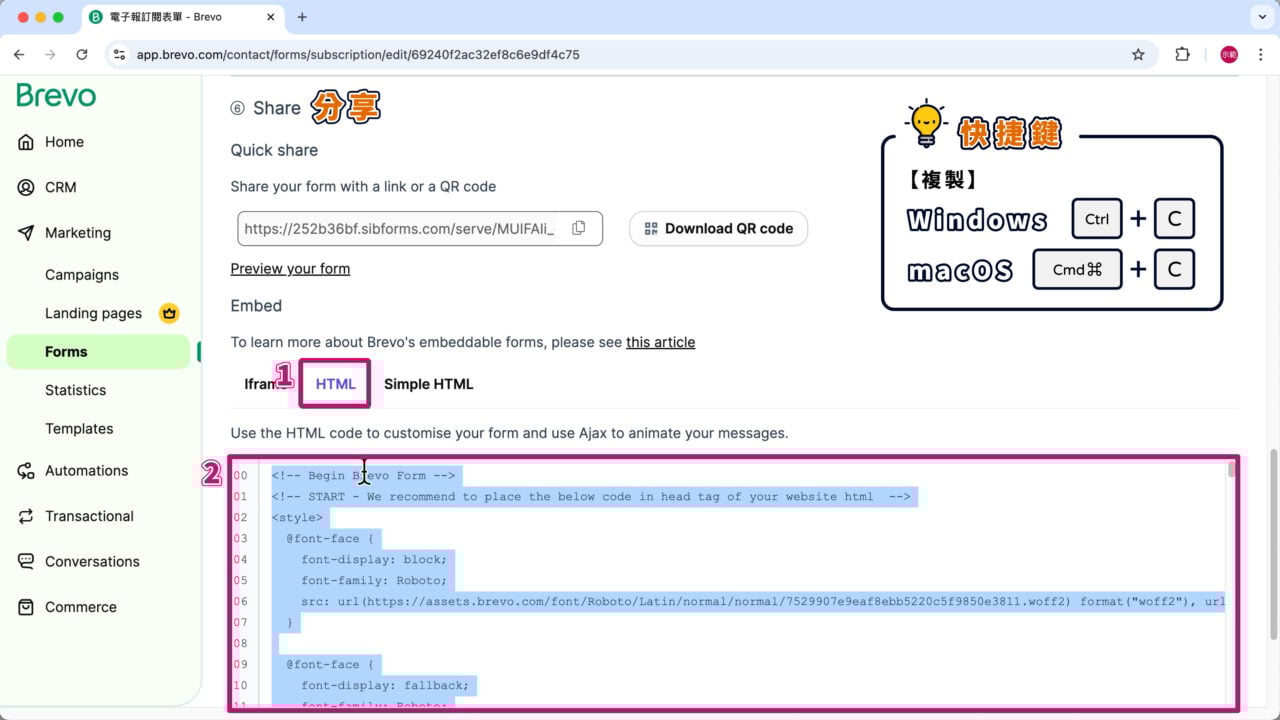1280x720 pixels.
Task: Click the Automations sidebar icon
Action: [25, 470]
